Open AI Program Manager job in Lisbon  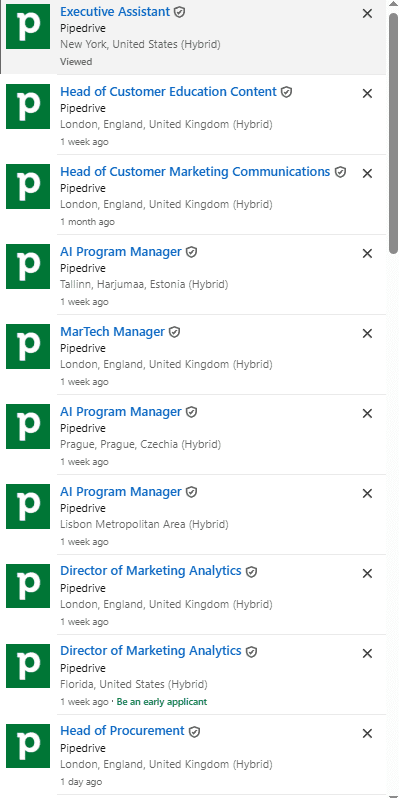coord(121,491)
